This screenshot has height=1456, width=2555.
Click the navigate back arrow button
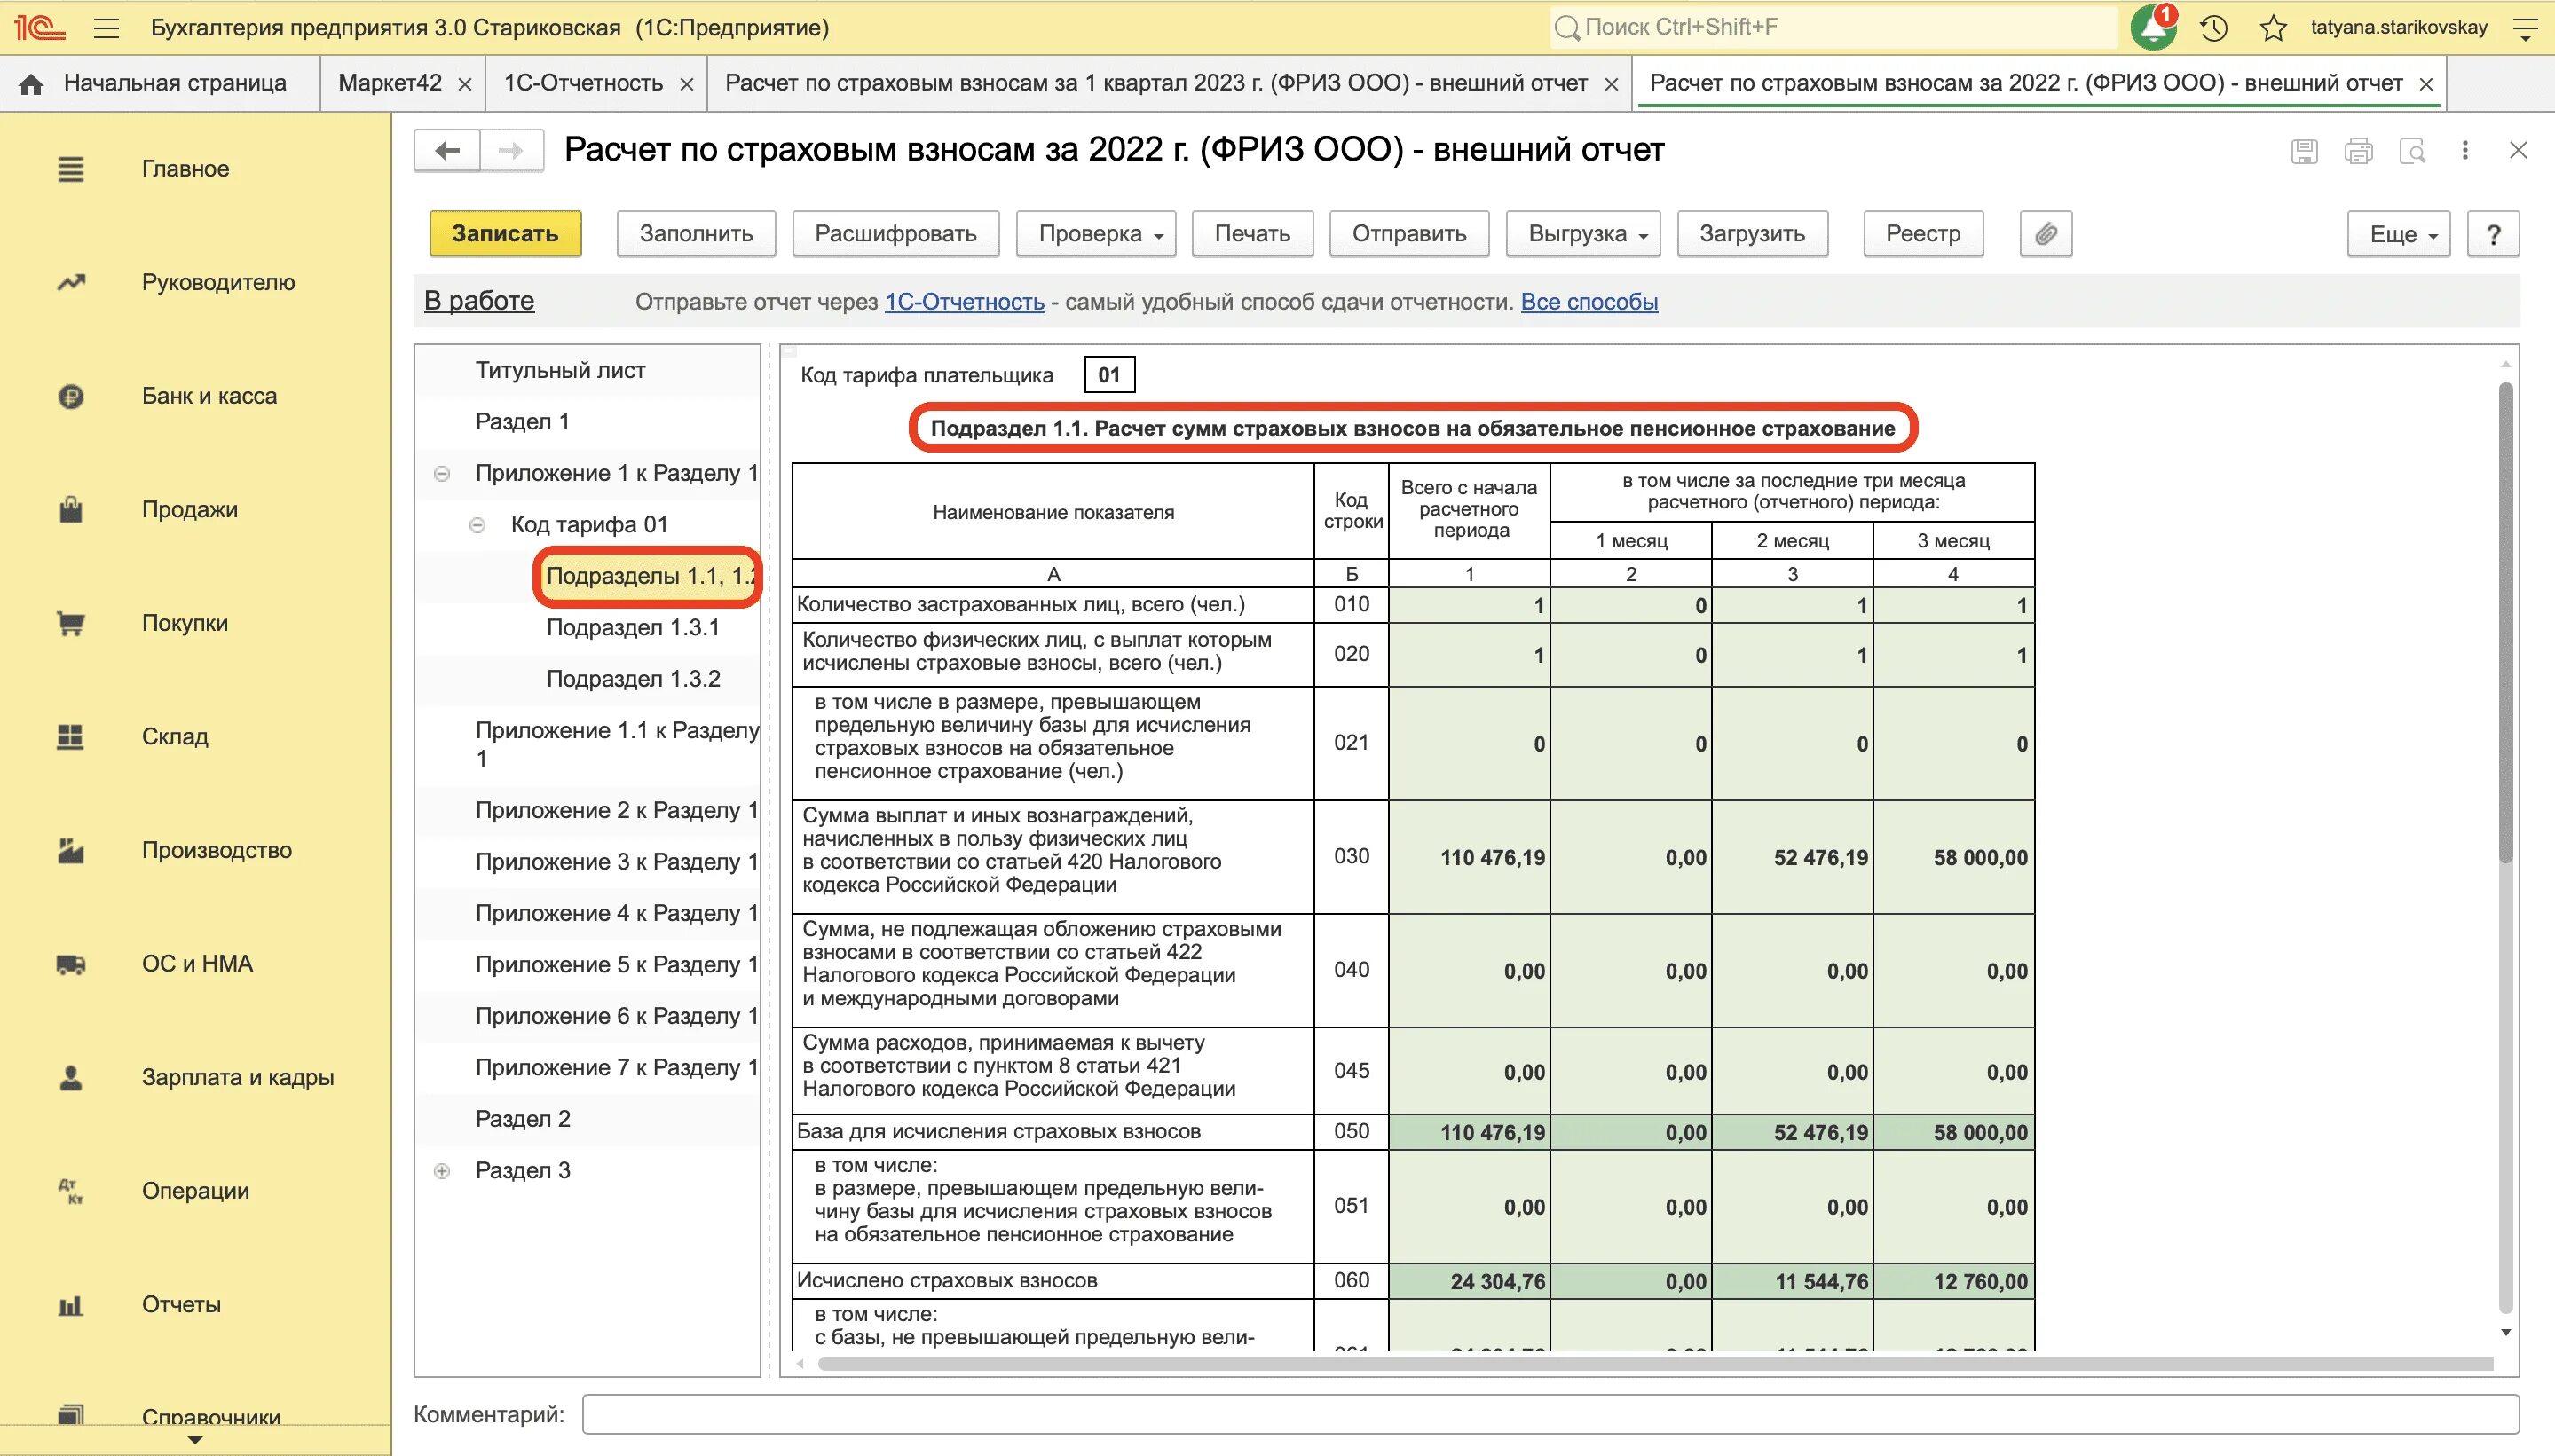(447, 151)
